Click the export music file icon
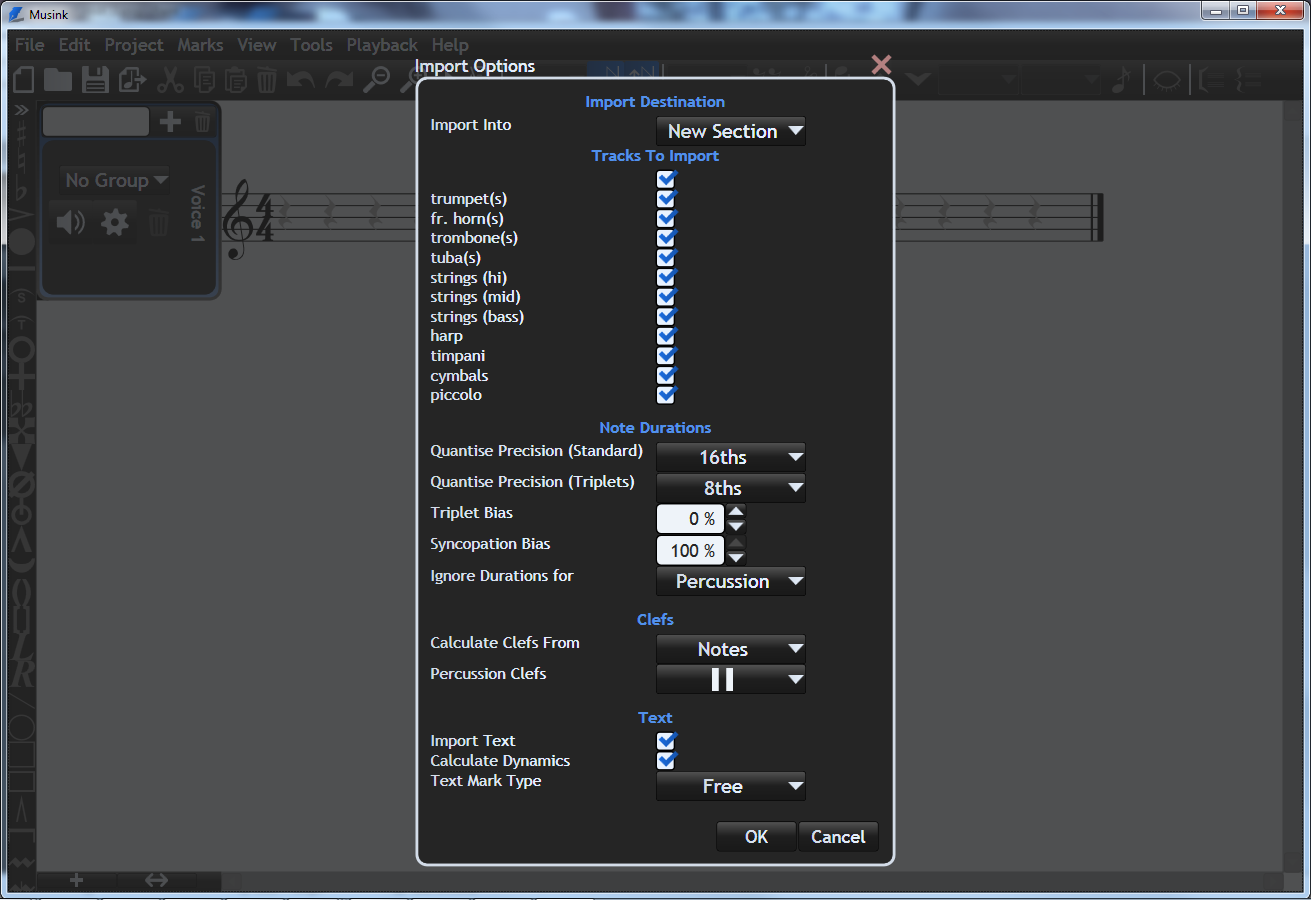The image size is (1311, 900). point(132,80)
